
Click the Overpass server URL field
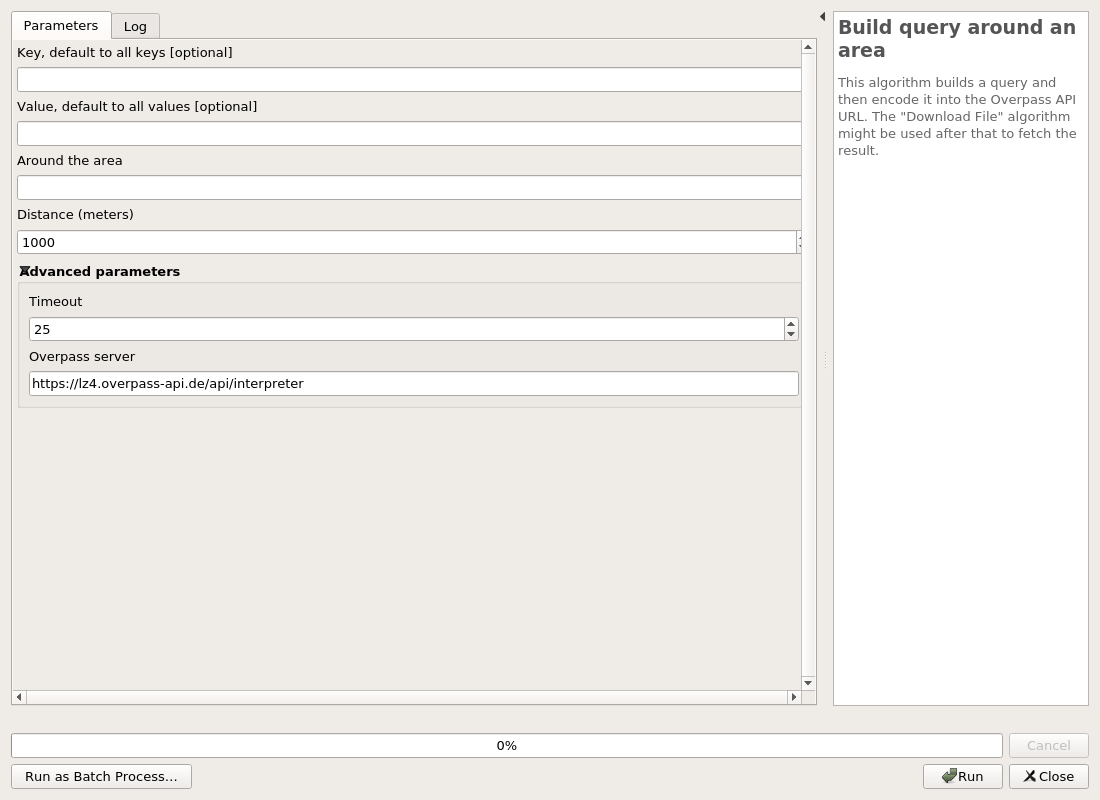(x=413, y=383)
